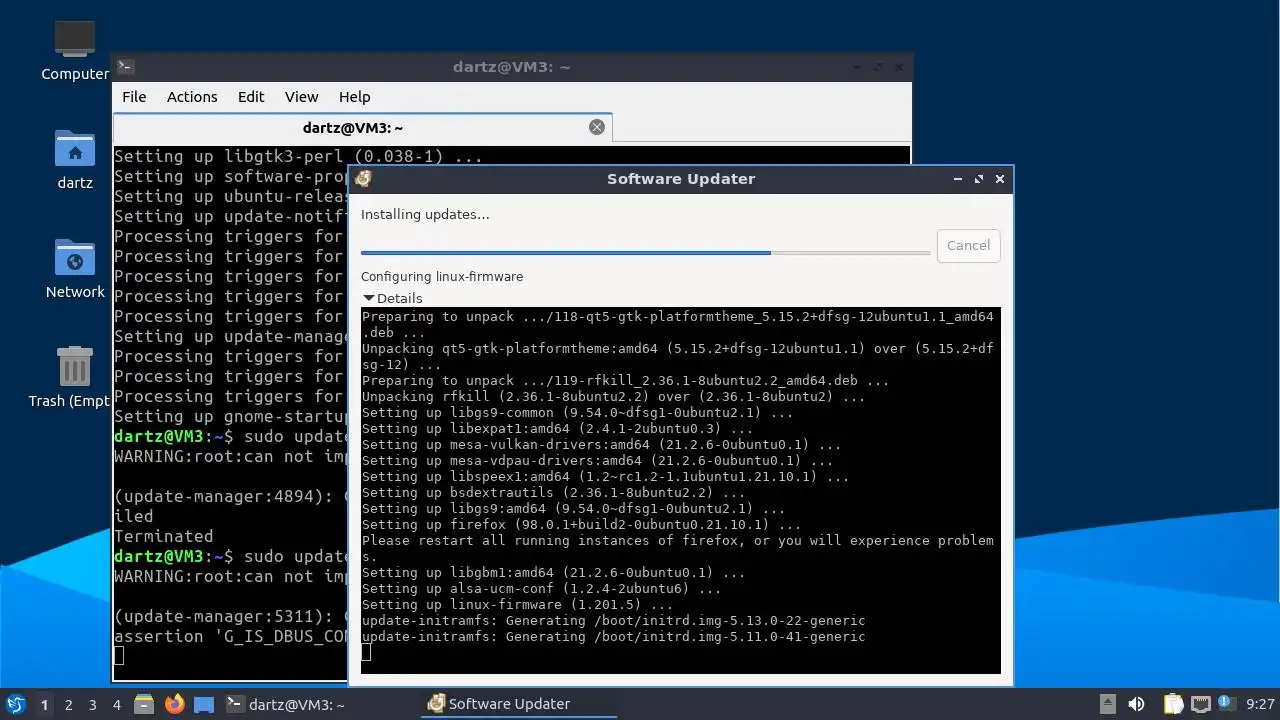Open the removable media eject tray icon

pos(1107,704)
